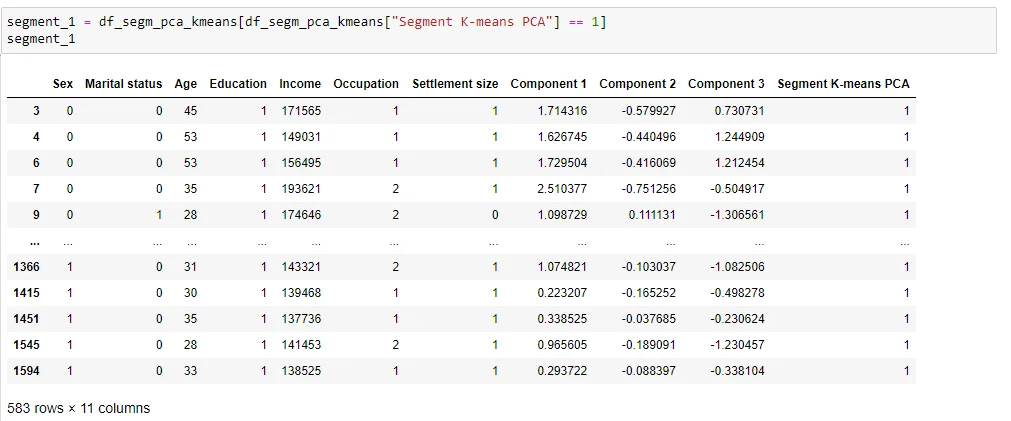This screenshot has width=1011, height=421.
Task: Click the "Sex" column header
Action: tap(63, 84)
